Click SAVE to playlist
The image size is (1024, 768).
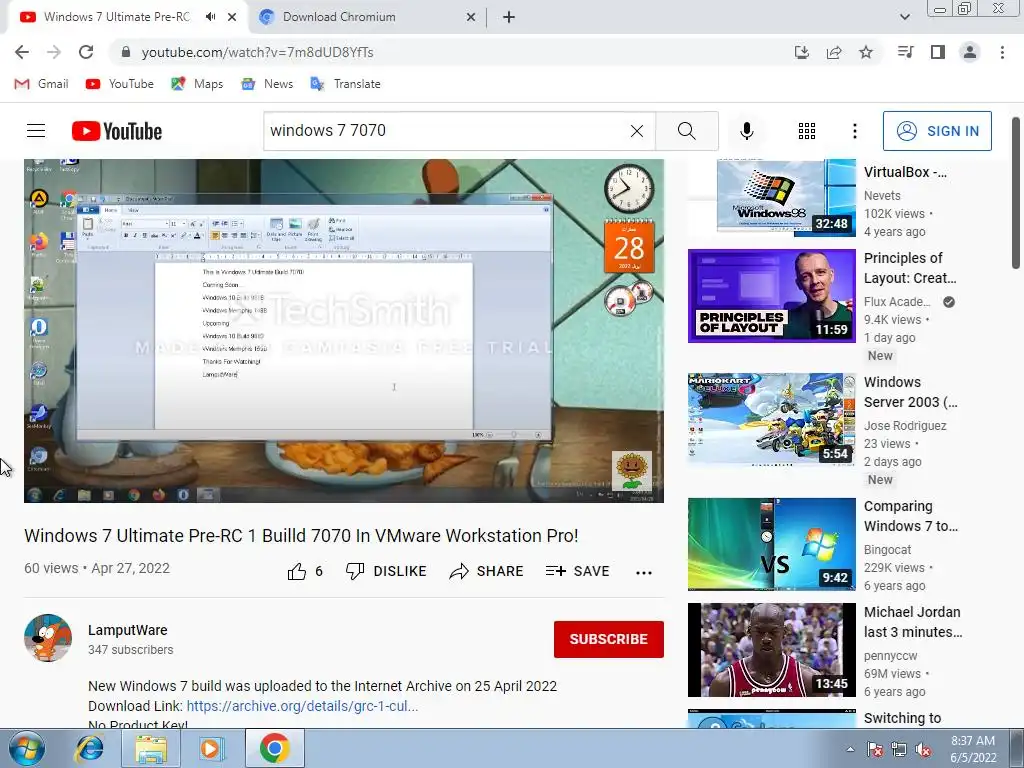[577, 571]
